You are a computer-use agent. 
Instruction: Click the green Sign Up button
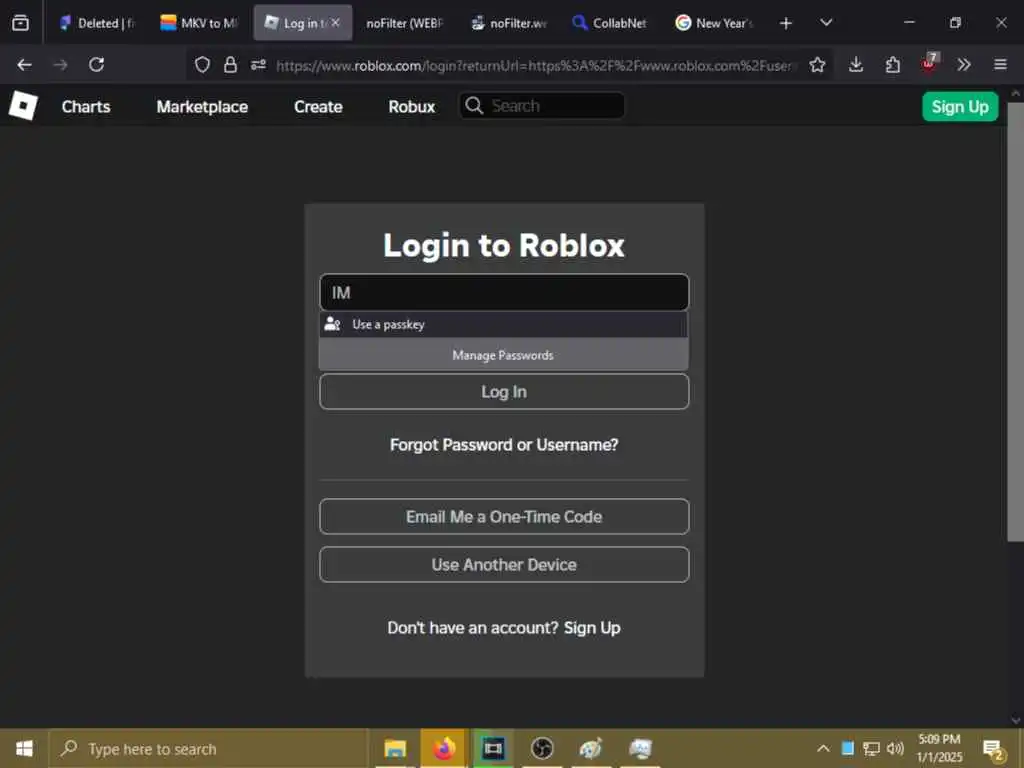click(x=959, y=106)
